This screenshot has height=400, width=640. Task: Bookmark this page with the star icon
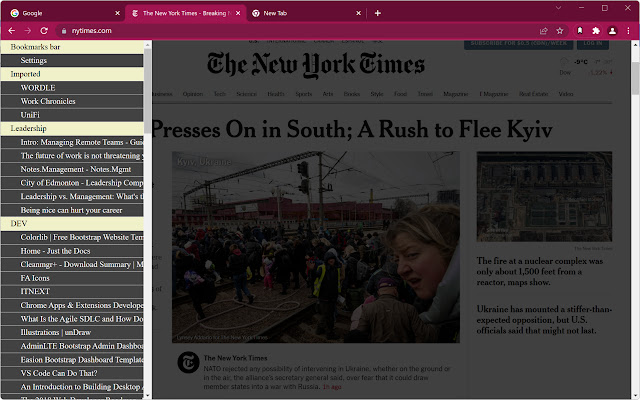click(x=560, y=31)
